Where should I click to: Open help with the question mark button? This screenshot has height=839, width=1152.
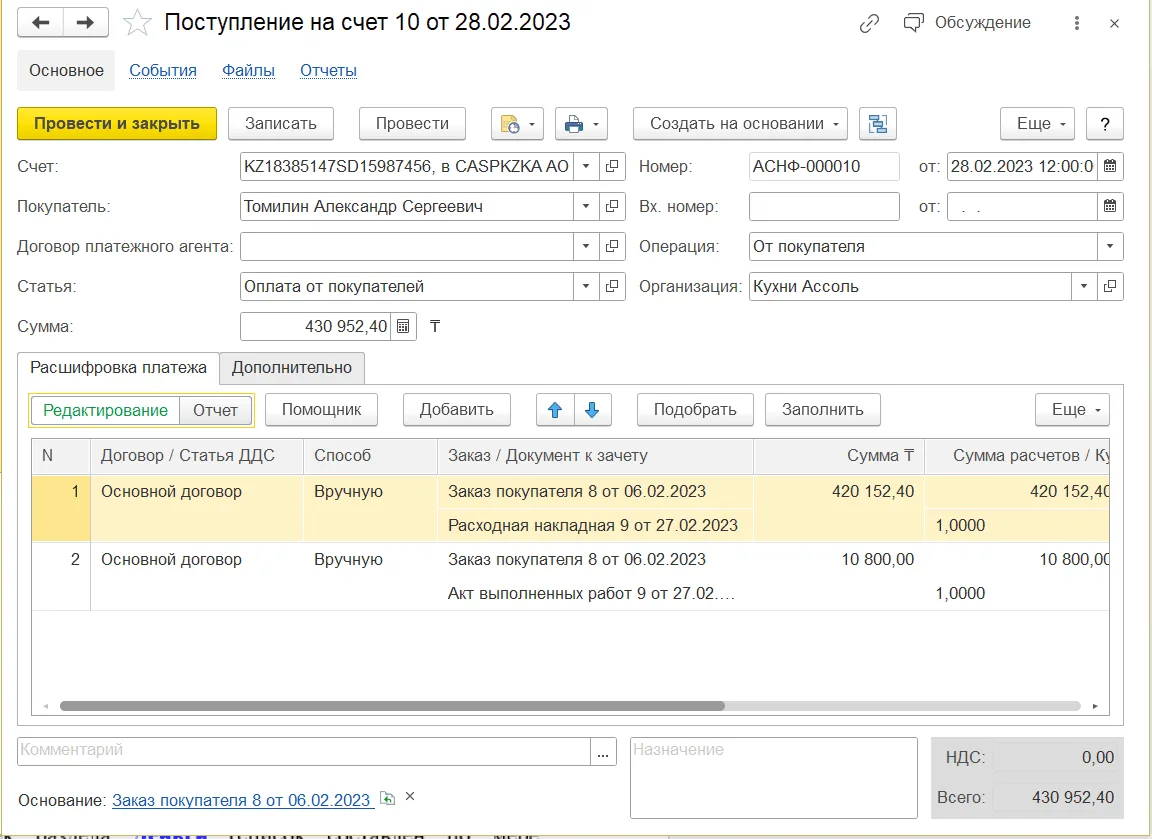coord(1104,124)
